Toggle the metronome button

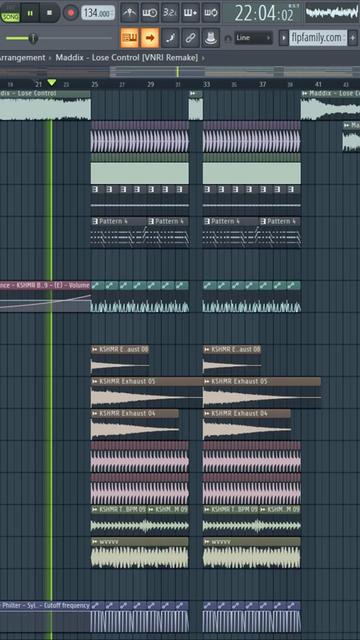[130, 13]
